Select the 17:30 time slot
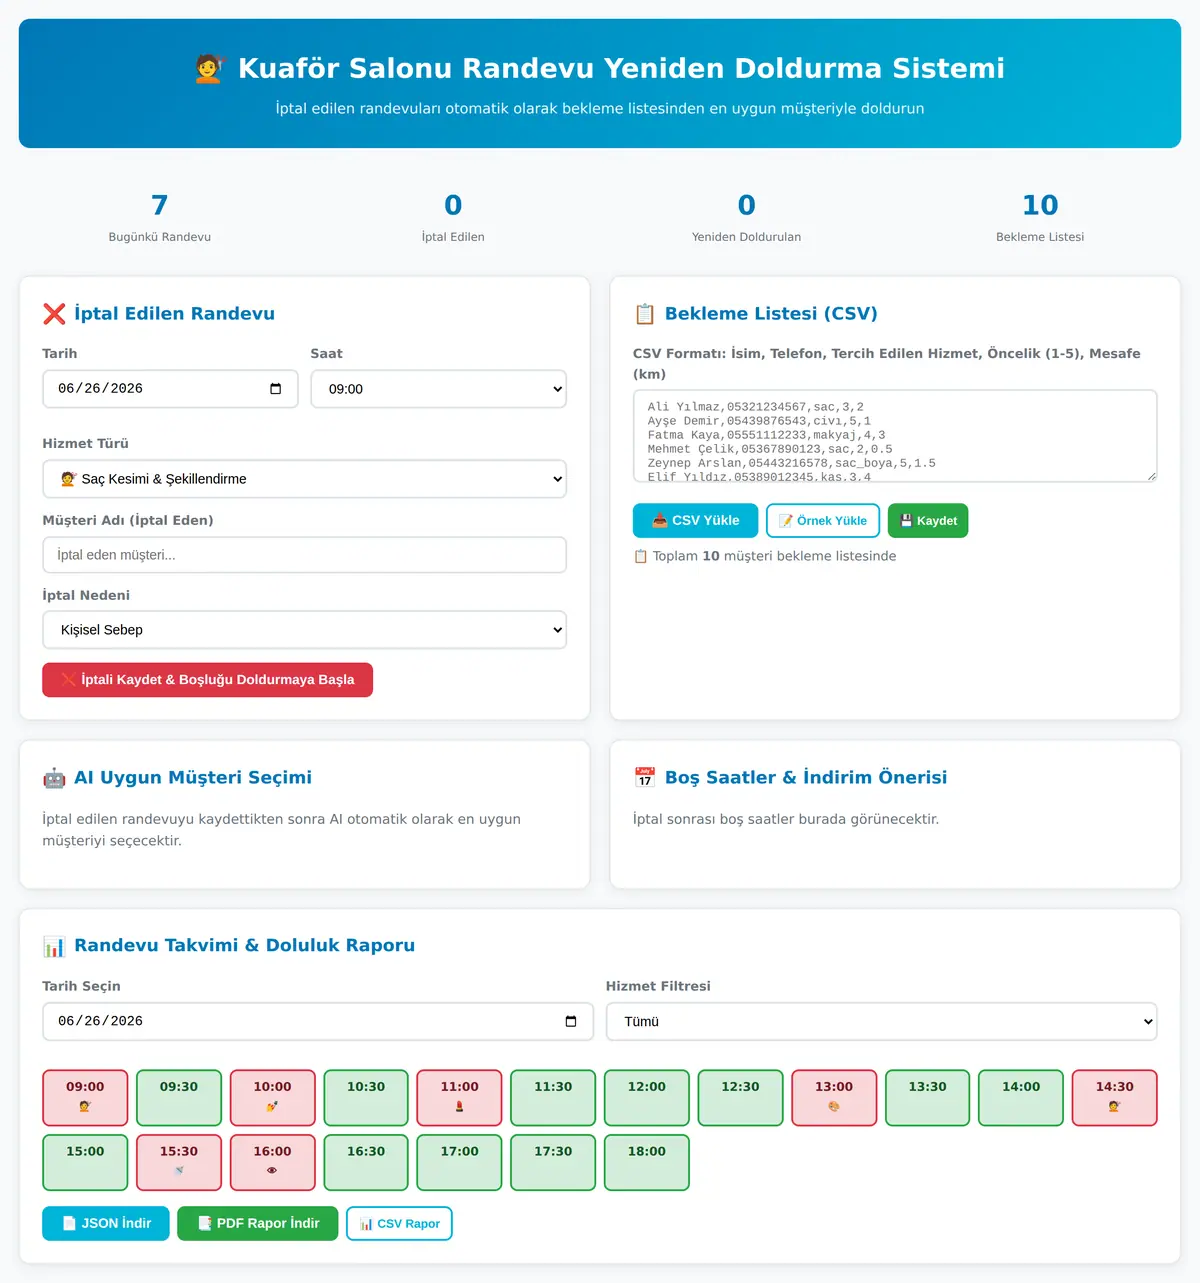The height and width of the screenshot is (1283, 1200). point(553,1163)
